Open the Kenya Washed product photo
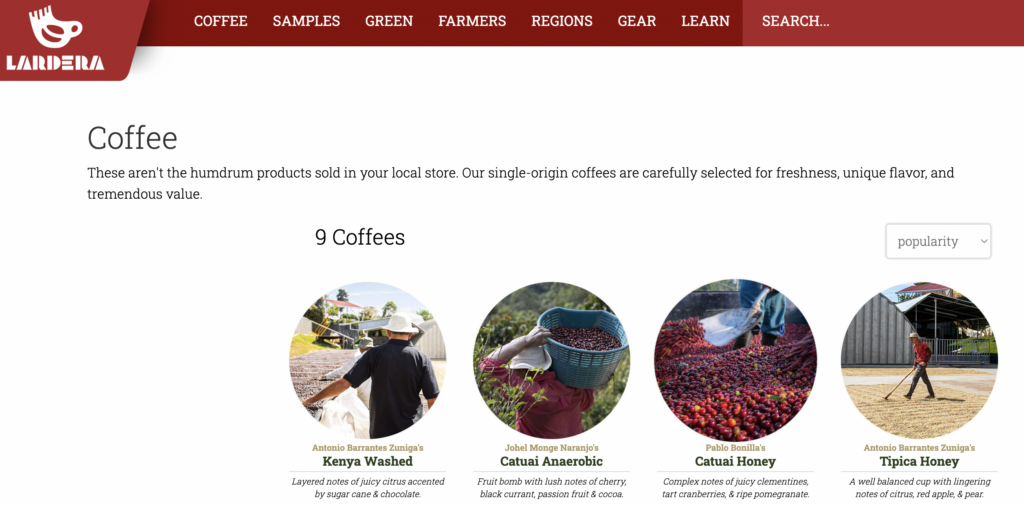This screenshot has height=505, width=1024. (368, 360)
